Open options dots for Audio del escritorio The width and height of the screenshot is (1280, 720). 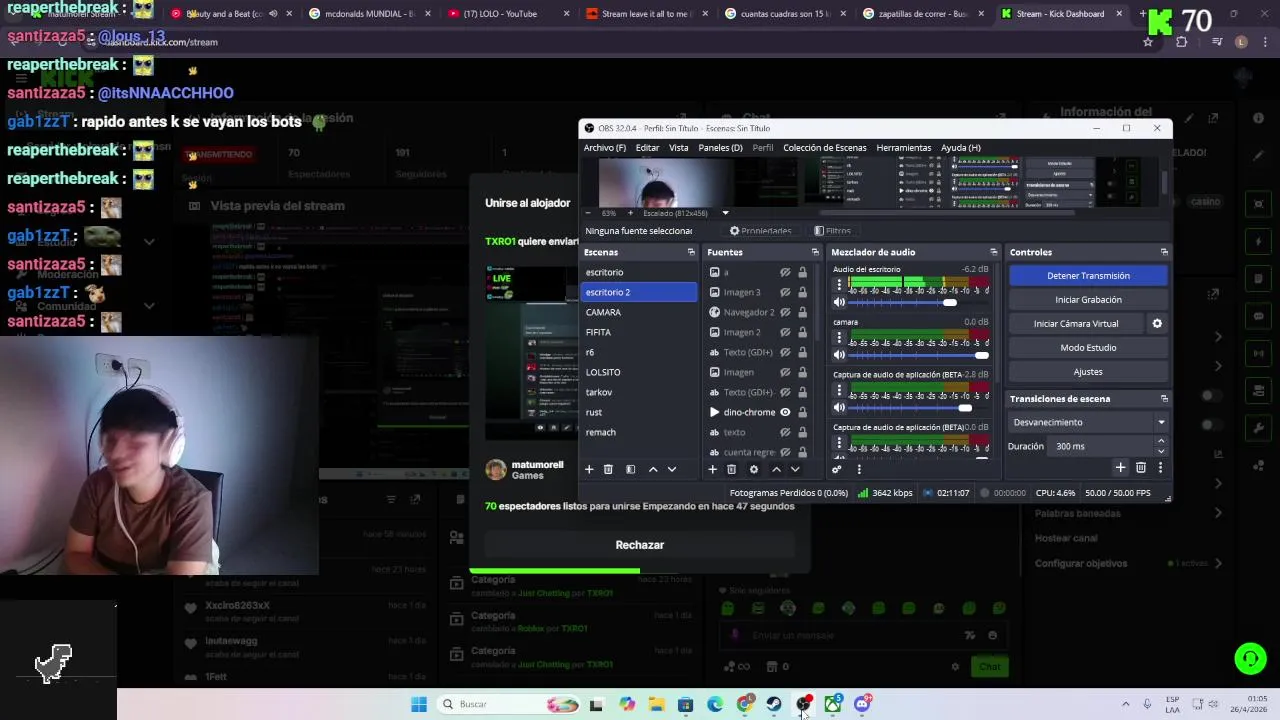[839, 285]
